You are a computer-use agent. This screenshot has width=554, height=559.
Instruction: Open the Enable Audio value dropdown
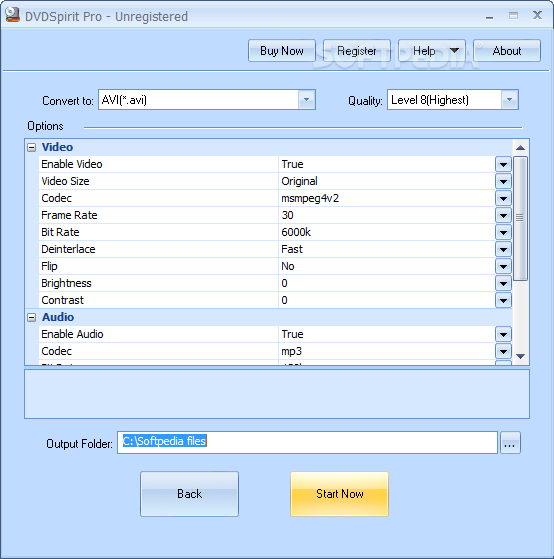pyautogui.click(x=503, y=334)
